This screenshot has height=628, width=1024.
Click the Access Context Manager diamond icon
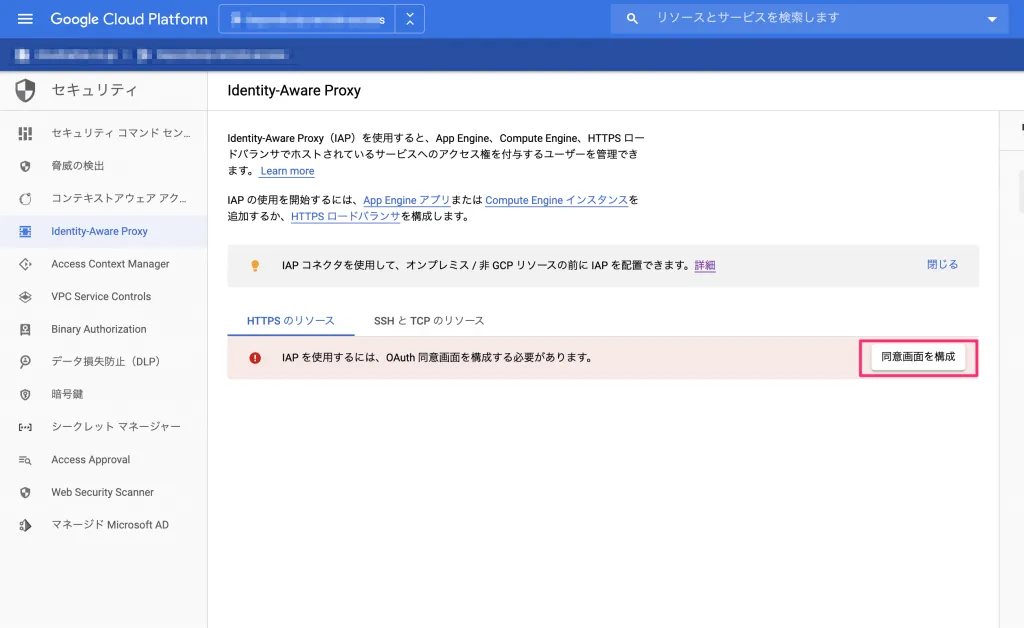coord(26,264)
